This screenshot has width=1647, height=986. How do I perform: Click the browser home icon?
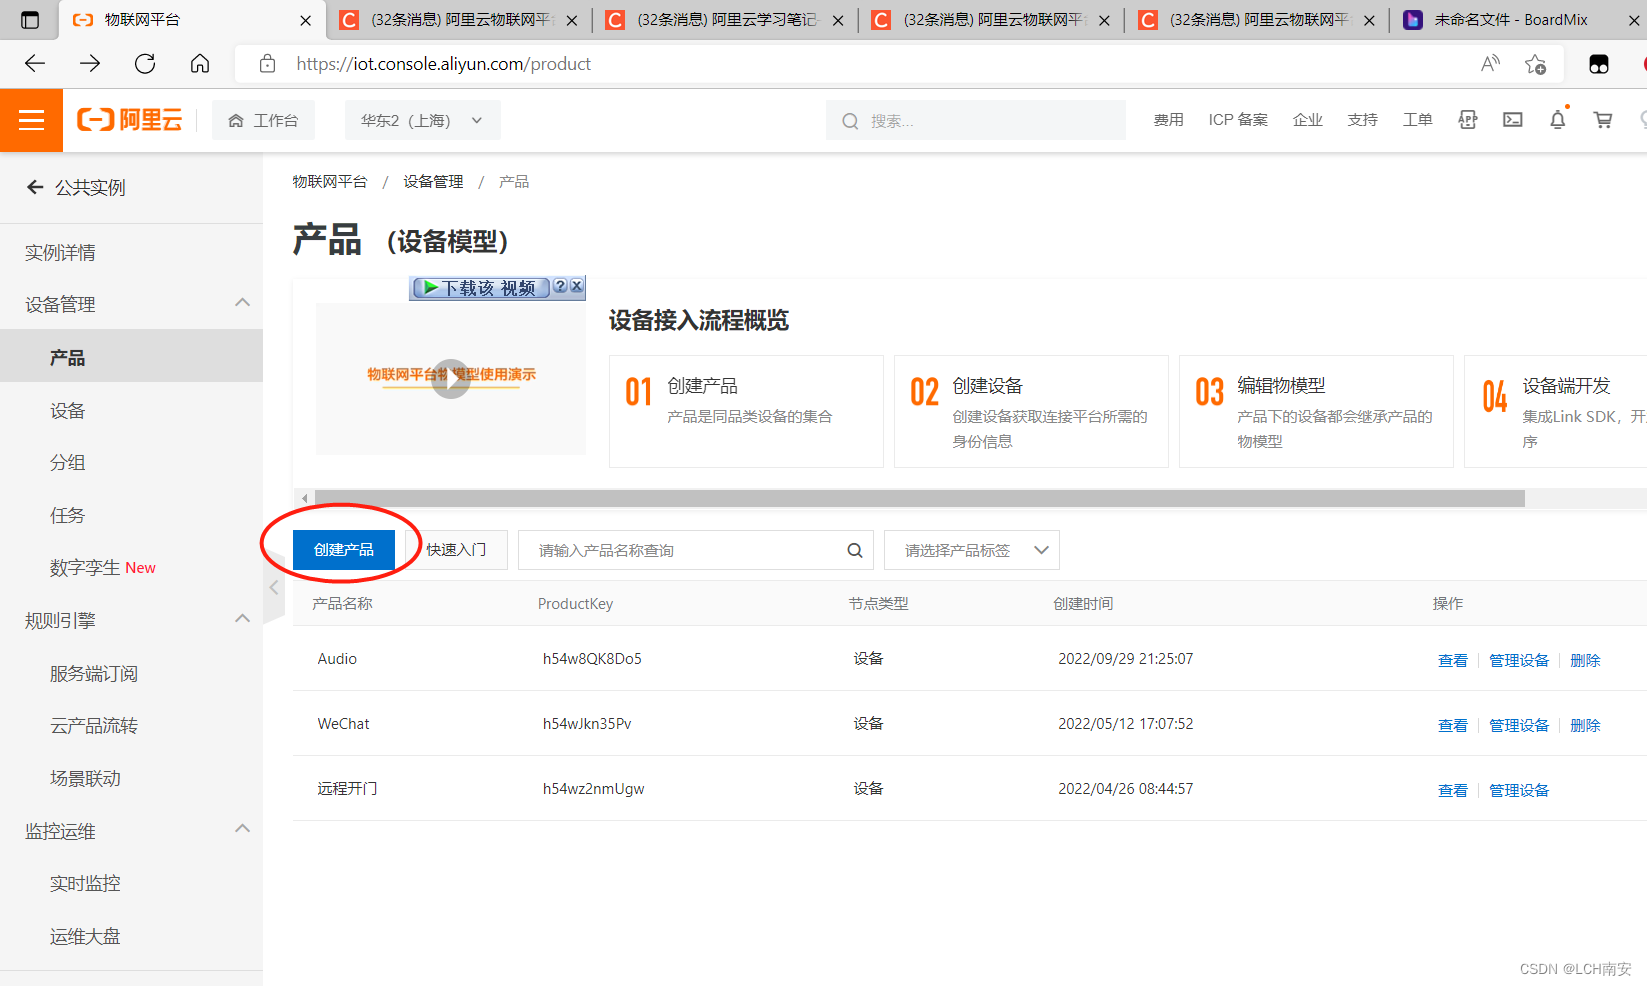pos(200,64)
